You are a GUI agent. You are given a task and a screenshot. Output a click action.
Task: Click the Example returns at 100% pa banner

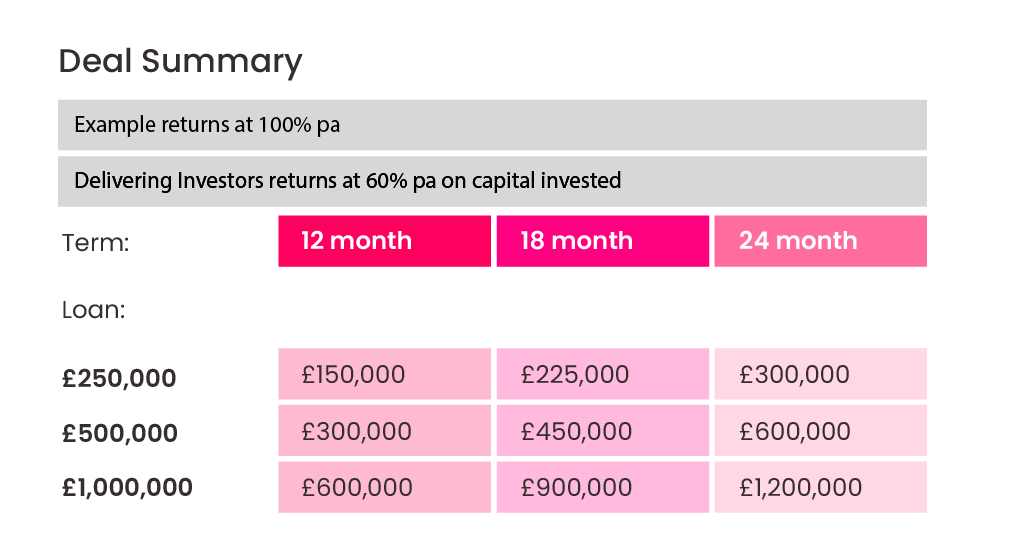coord(492,125)
